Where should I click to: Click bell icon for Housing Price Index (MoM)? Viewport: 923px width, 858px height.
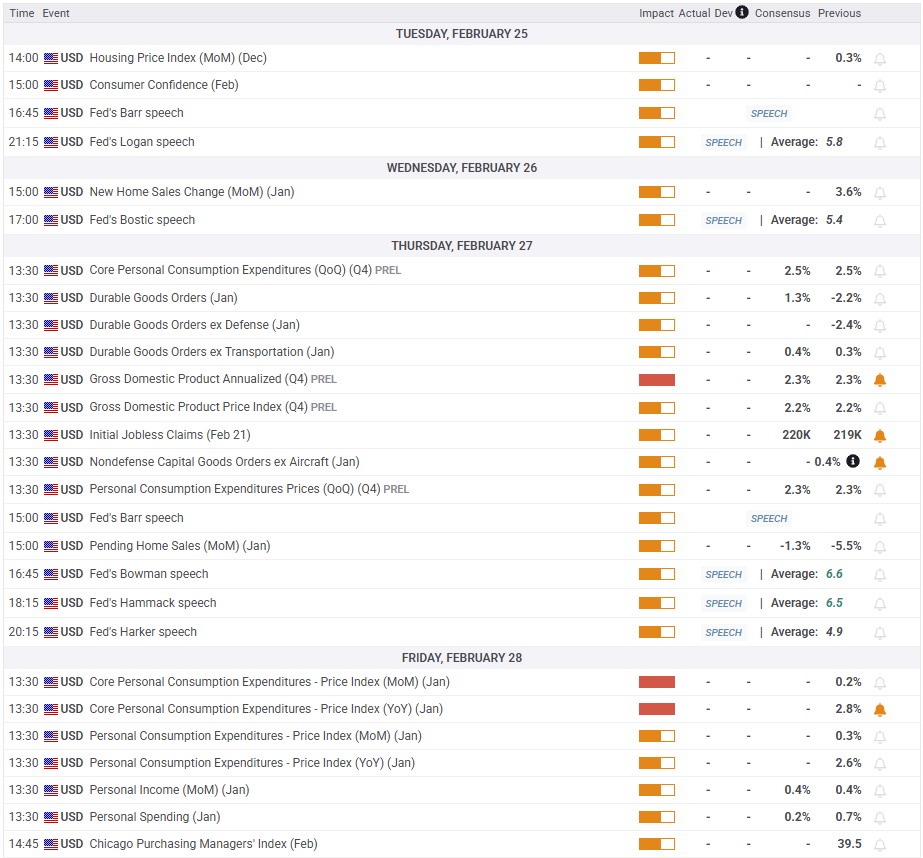point(880,59)
